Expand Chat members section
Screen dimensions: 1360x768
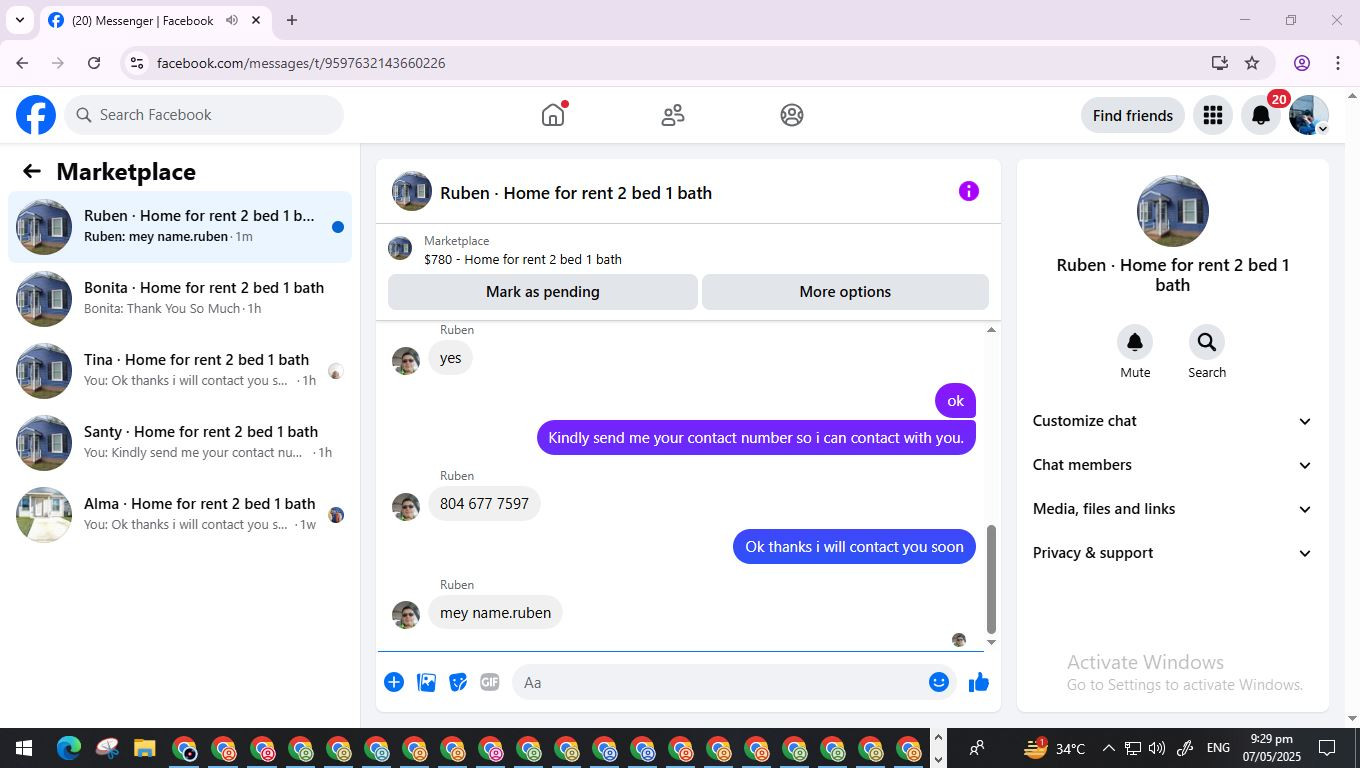[x=1172, y=465]
